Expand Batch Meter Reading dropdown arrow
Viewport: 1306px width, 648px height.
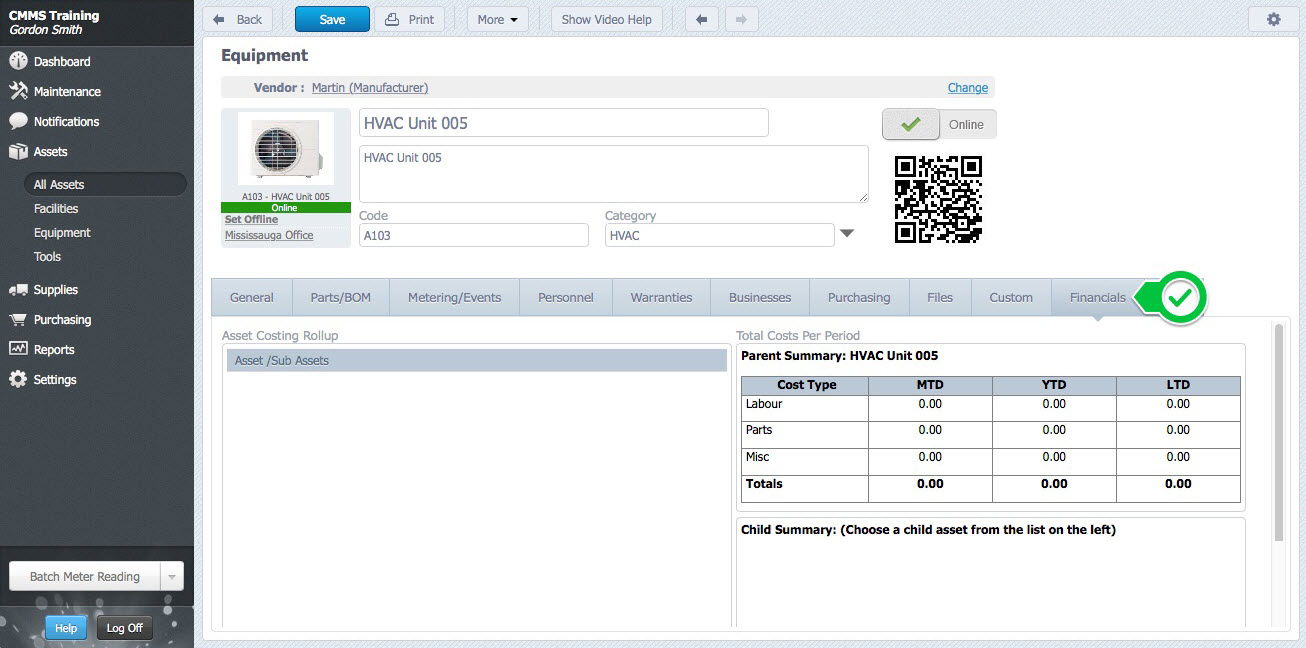pyautogui.click(x=173, y=576)
